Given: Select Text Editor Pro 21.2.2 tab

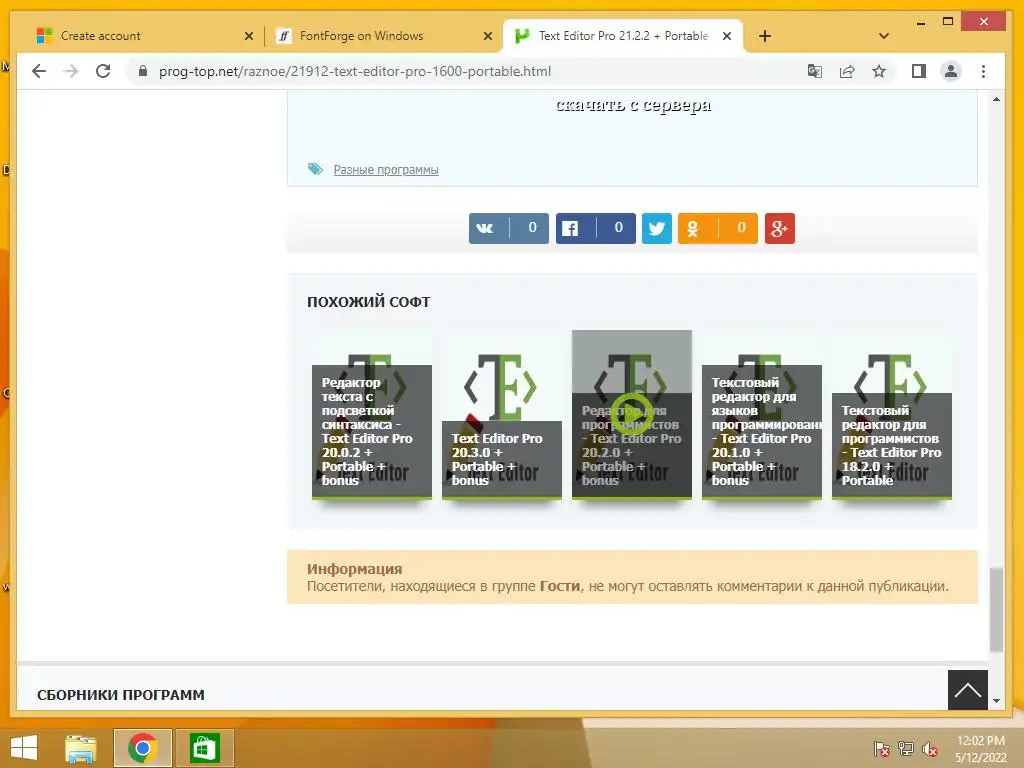Looking at the screenshot, I should [x=623, y=36].
